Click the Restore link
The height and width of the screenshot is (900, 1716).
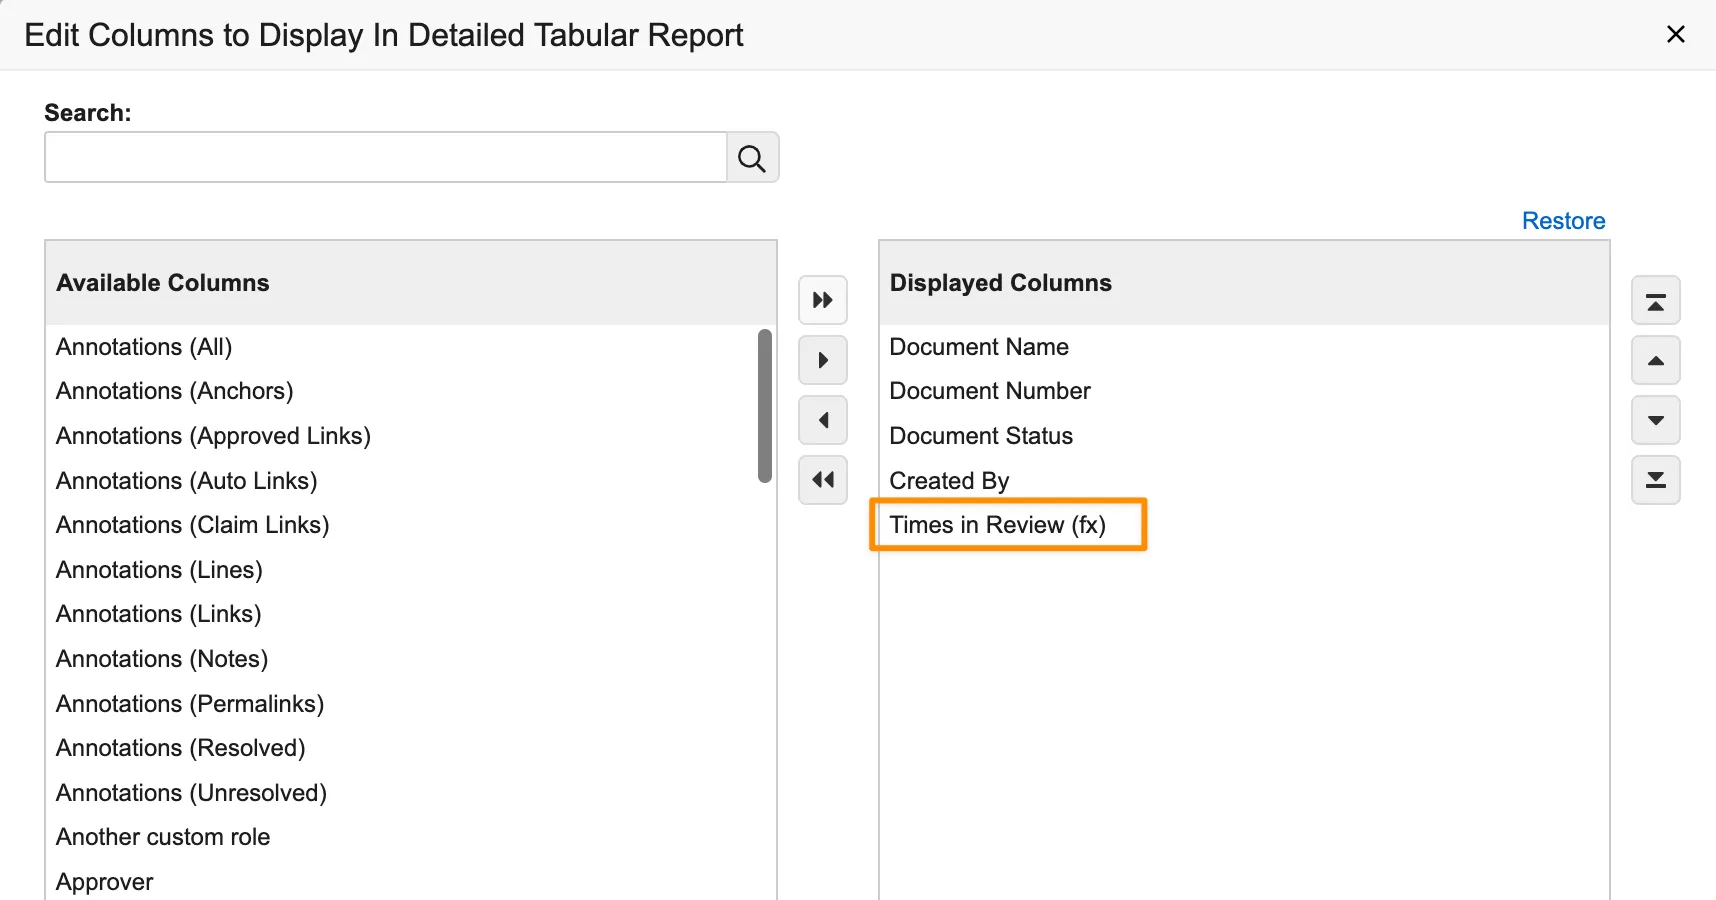click(x=1563, y=221)
